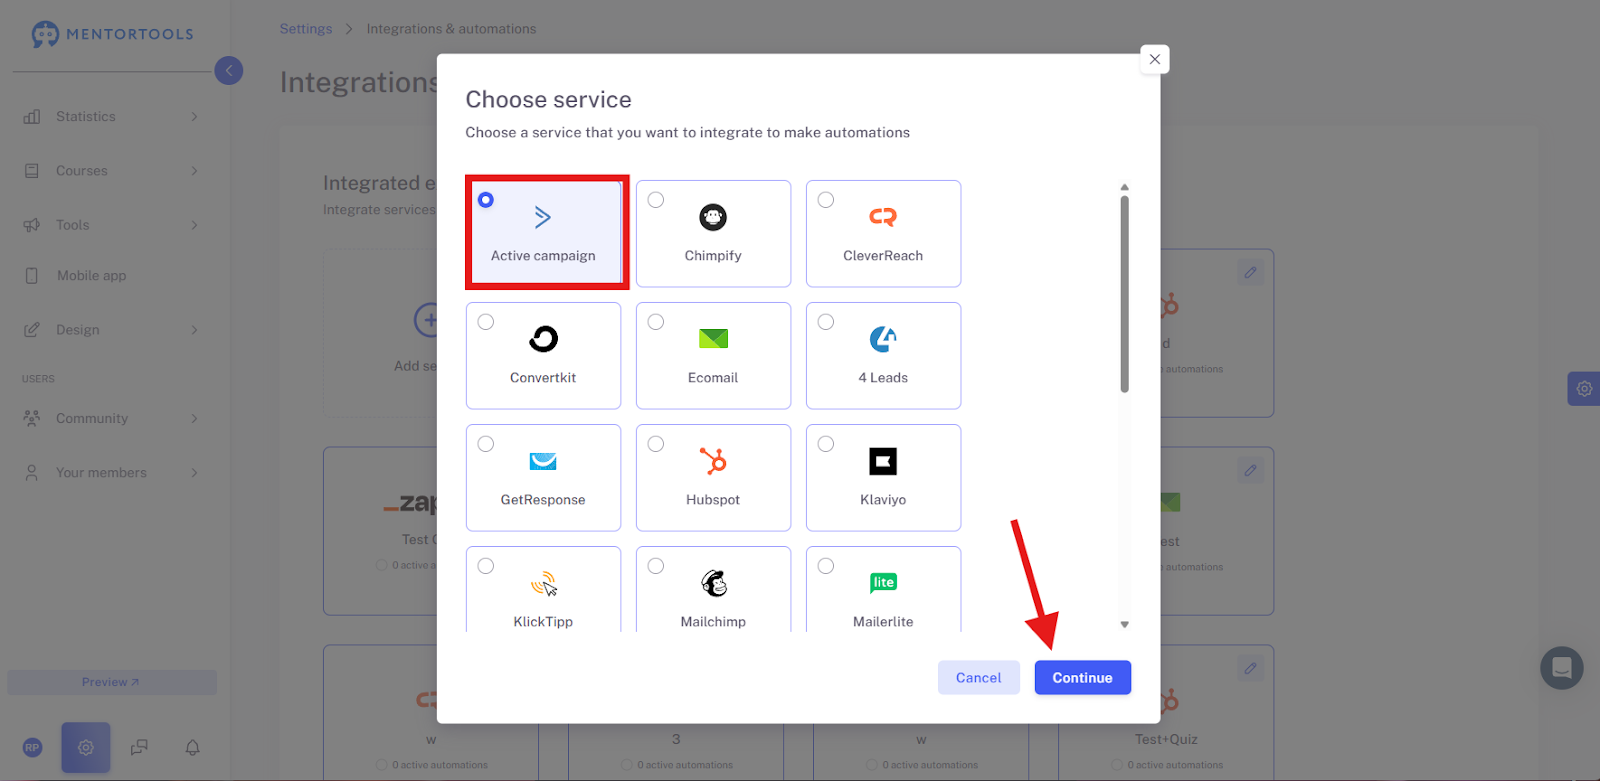Expand the Courses chevron
Viewport: 1600px width, 781px height.
tap(194, 171)
